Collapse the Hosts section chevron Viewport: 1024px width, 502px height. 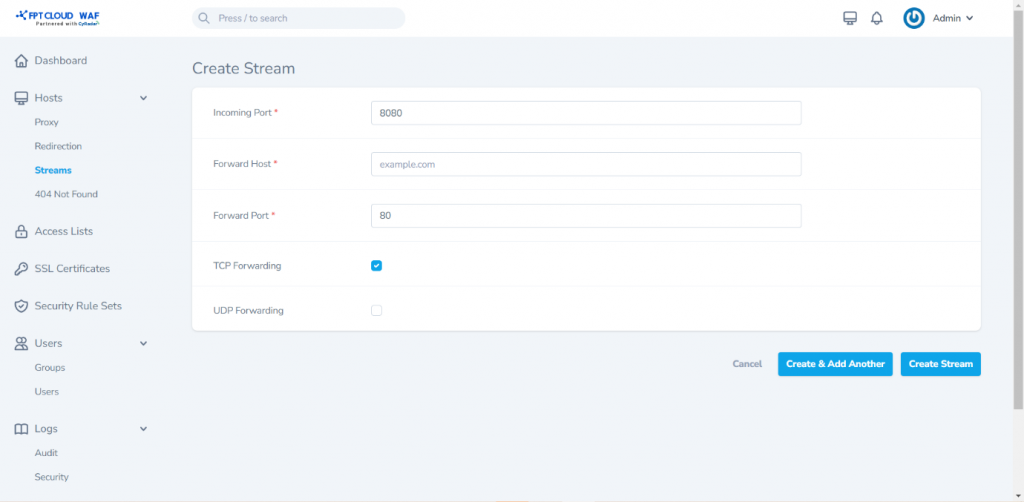tap(143, 98)
